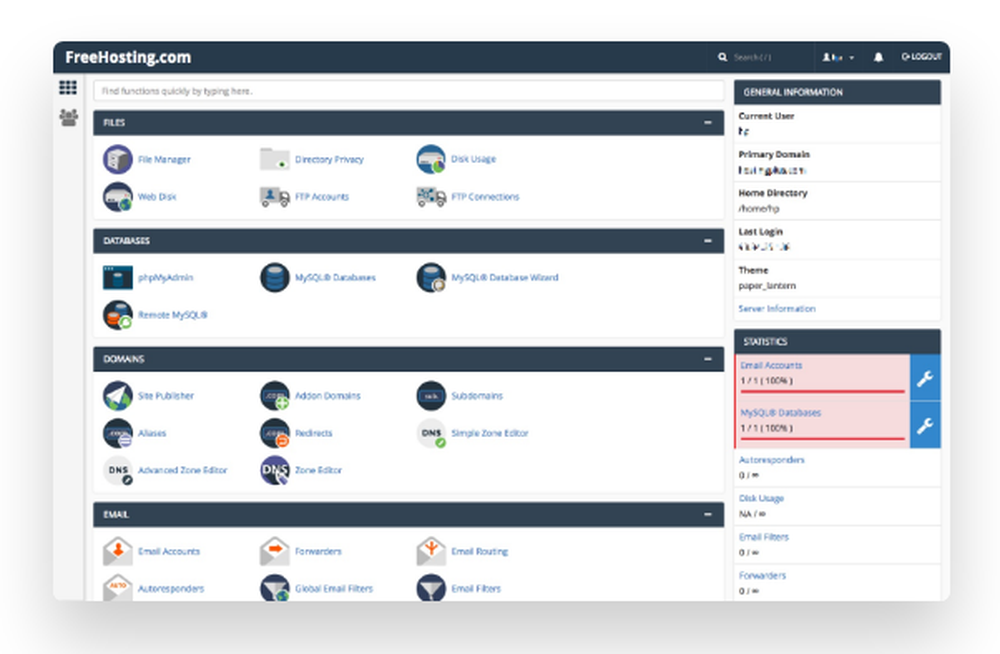The image size is (1000, 654).
Task: Open the Disk Usage icon in Files
Action: tap(431, 159)
